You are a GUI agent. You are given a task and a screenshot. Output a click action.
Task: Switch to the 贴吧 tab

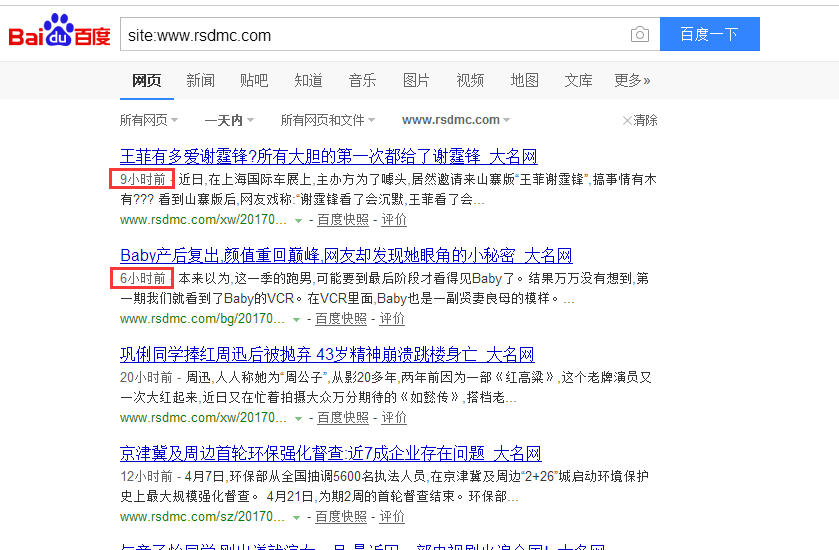[254, 80]
